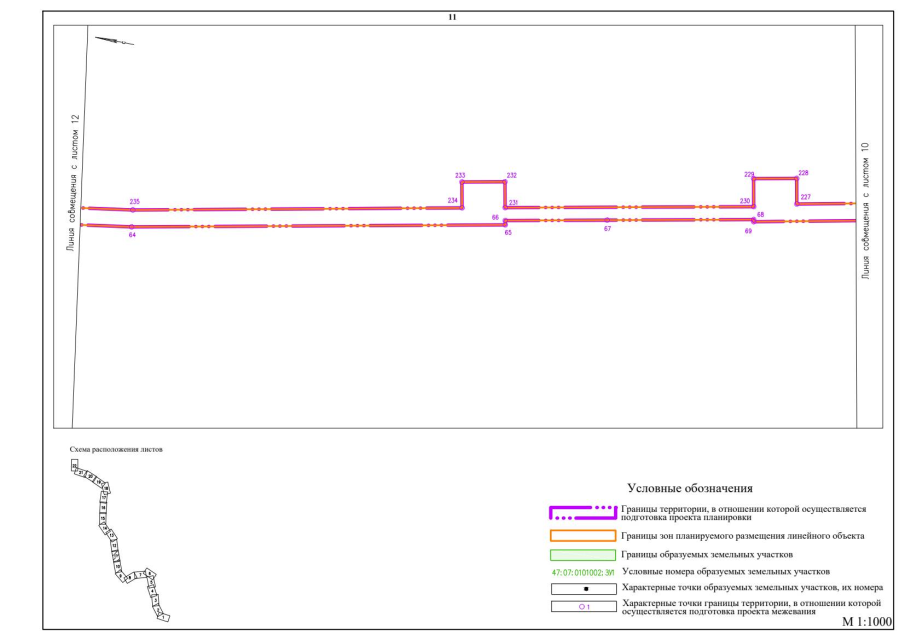This screenshot has height=640, width=905.
Task: Select corner point 232
Action: click(x=505, y=182)
